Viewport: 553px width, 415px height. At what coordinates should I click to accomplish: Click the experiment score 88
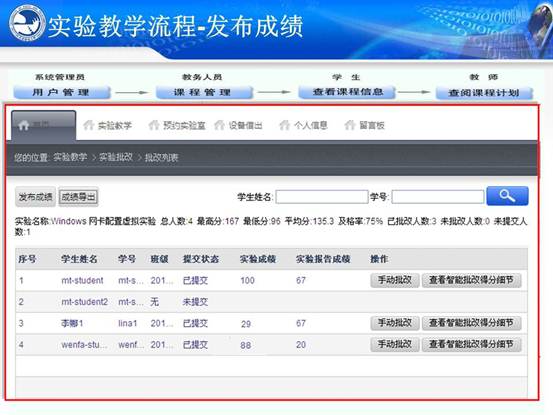(246, 345)
